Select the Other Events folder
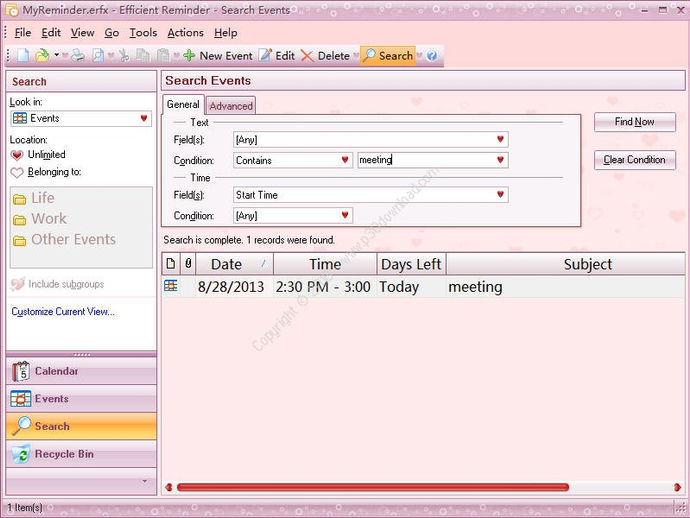This screenshot has width=690, height=518. coord(65,239)
